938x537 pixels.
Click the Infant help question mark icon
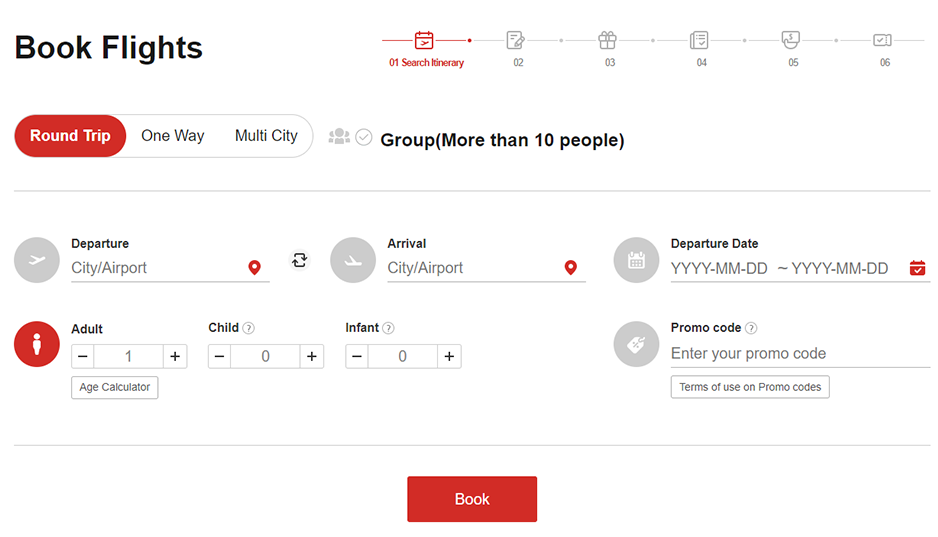388,328
